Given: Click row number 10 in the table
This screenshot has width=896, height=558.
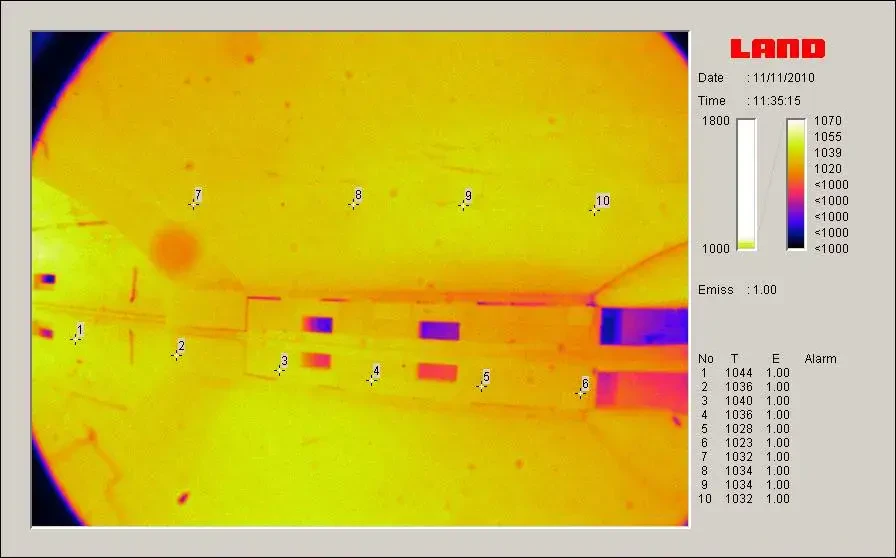Looking at the screenshot, I should 705,499.
